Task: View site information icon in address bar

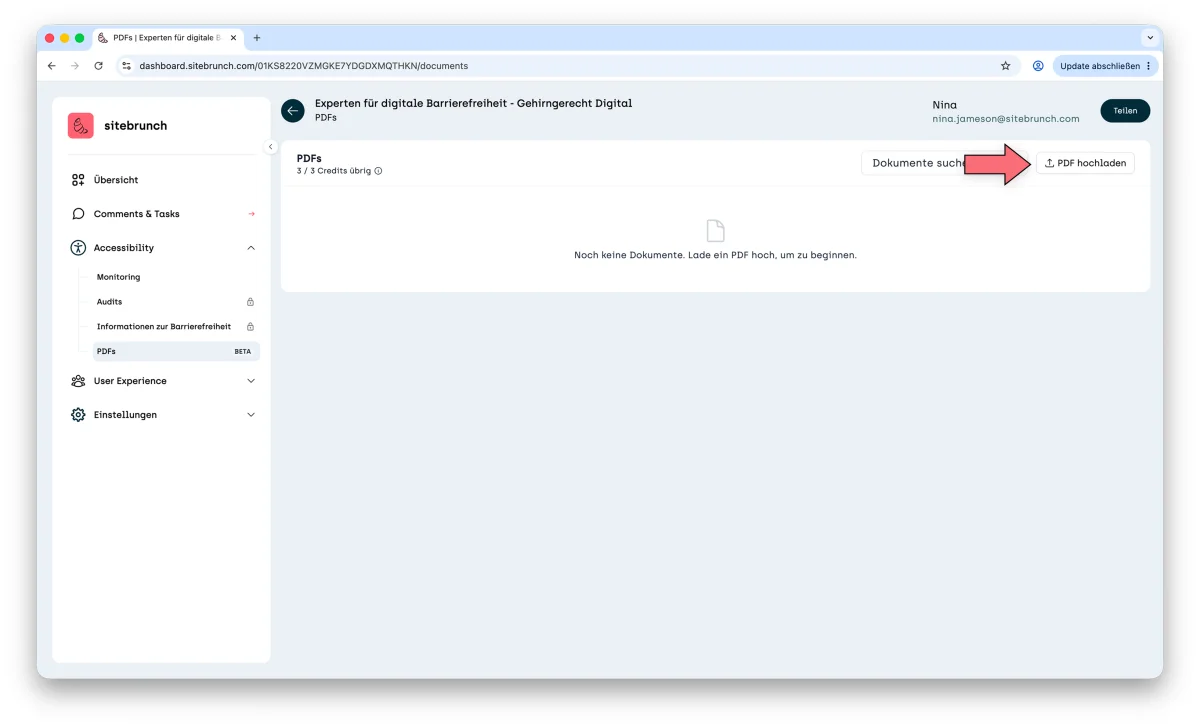Action: 126,66
